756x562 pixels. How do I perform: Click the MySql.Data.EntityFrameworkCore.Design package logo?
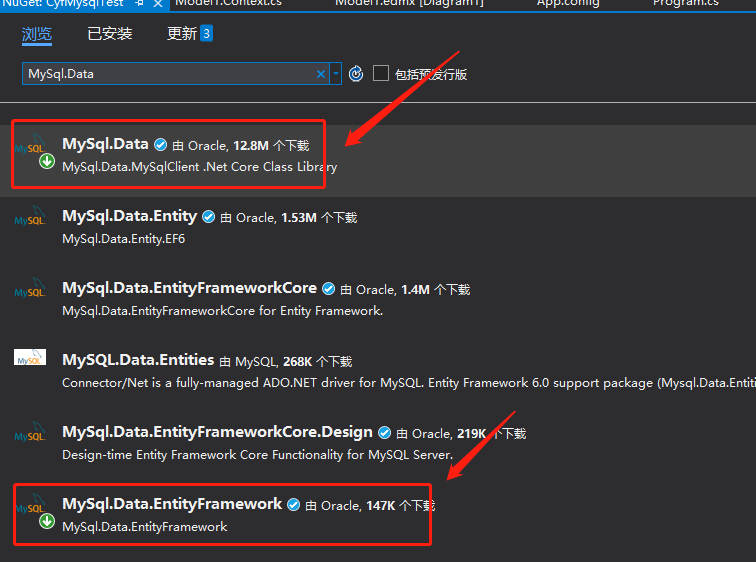tap(30, 432)
